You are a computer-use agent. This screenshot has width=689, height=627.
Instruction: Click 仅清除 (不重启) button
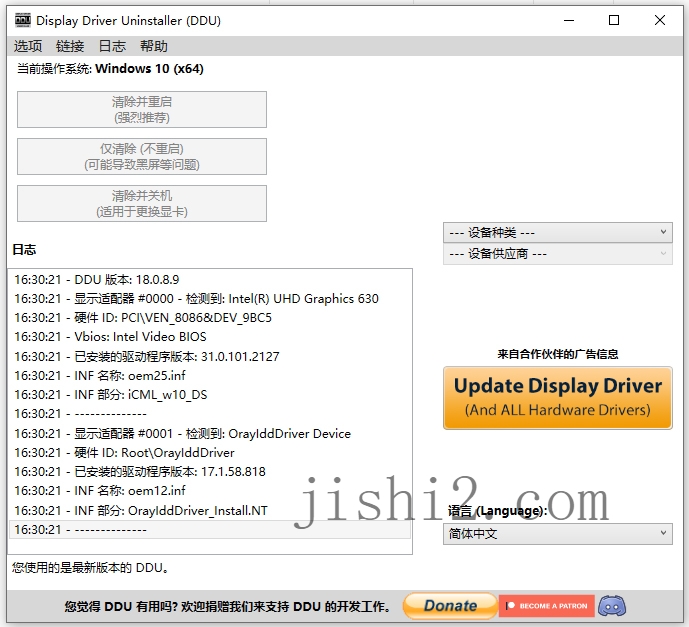[x=142, y=156]
